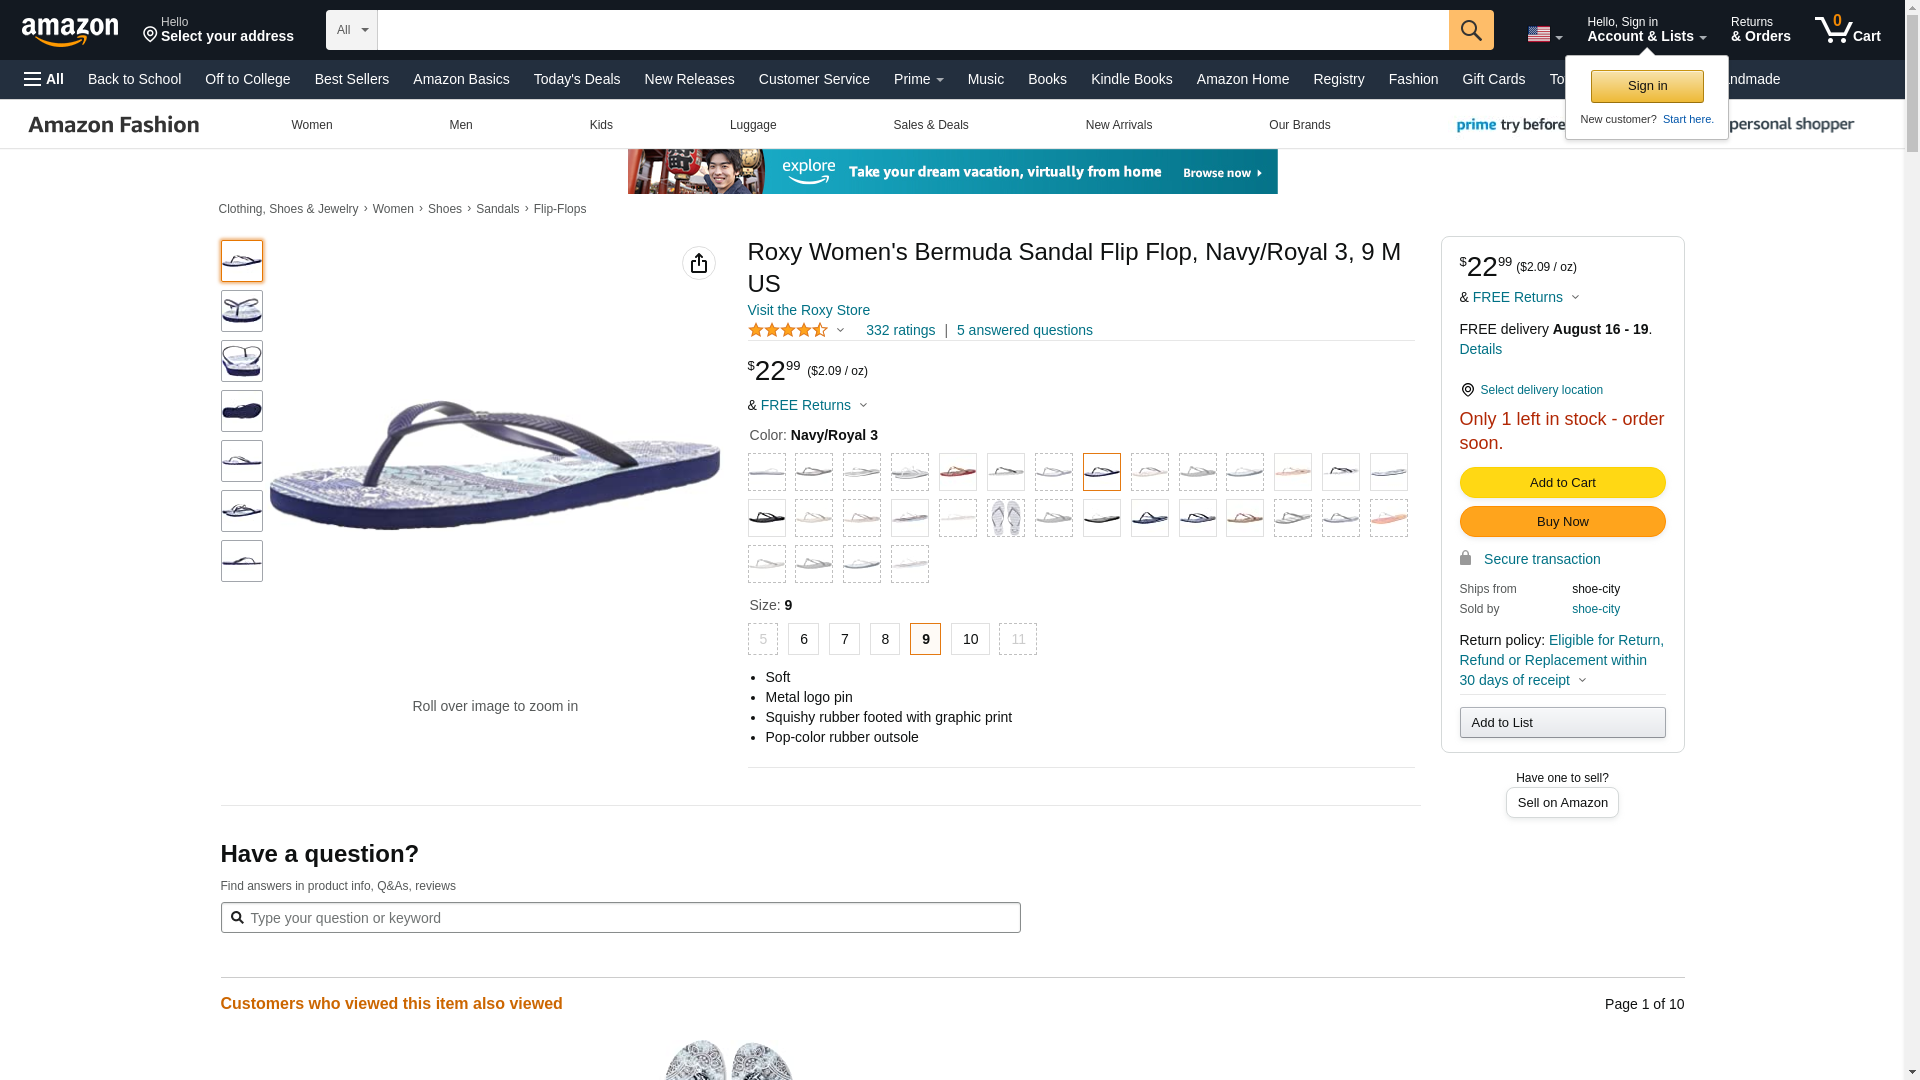This screenshot has height=1080, width=1920.
Task: Click the select delivery location pin
Action: tap(1467, 390)
